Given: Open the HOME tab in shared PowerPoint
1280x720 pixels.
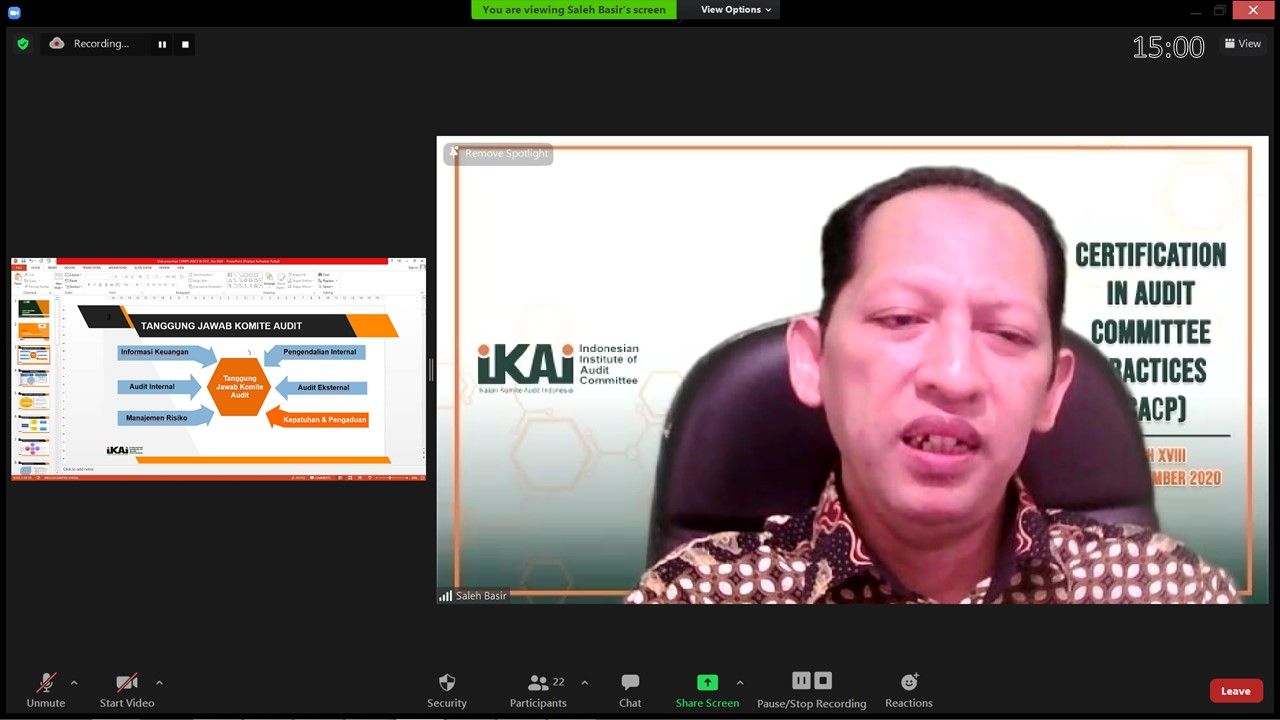Looking at the screenshot, I should coord(35,268).
